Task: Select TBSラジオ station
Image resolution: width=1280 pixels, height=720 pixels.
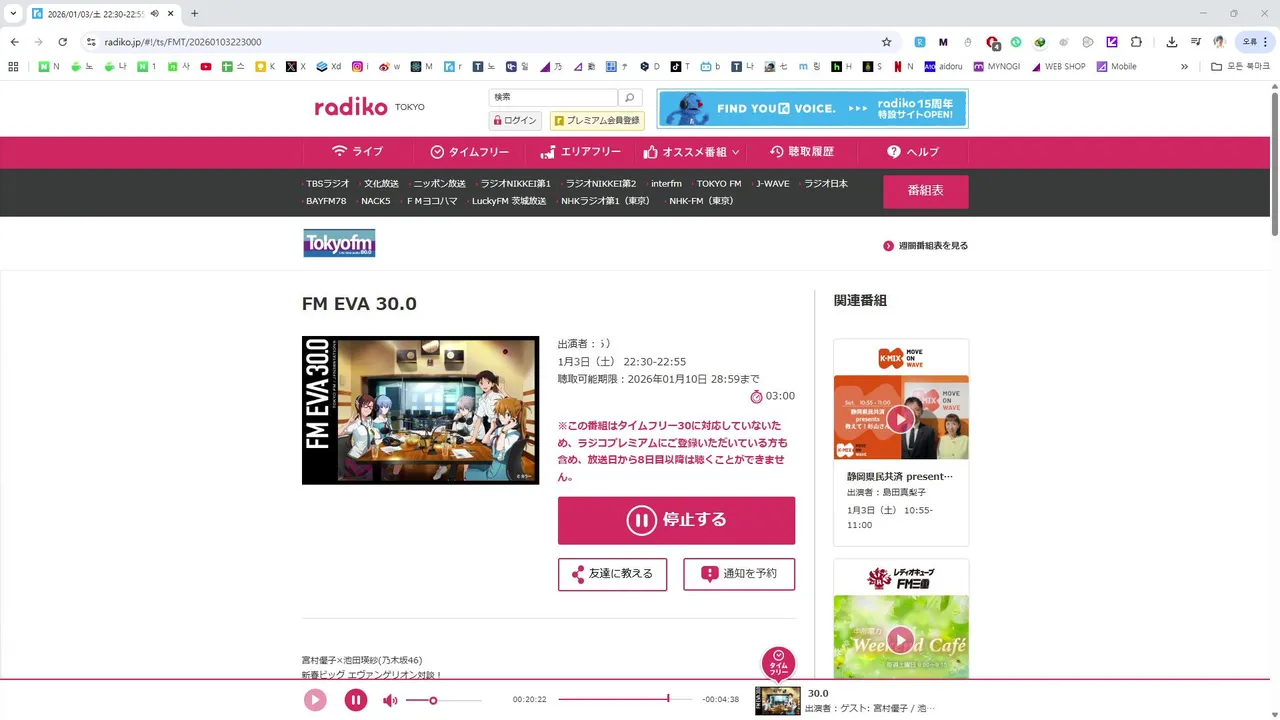Action: coord(328,184)
